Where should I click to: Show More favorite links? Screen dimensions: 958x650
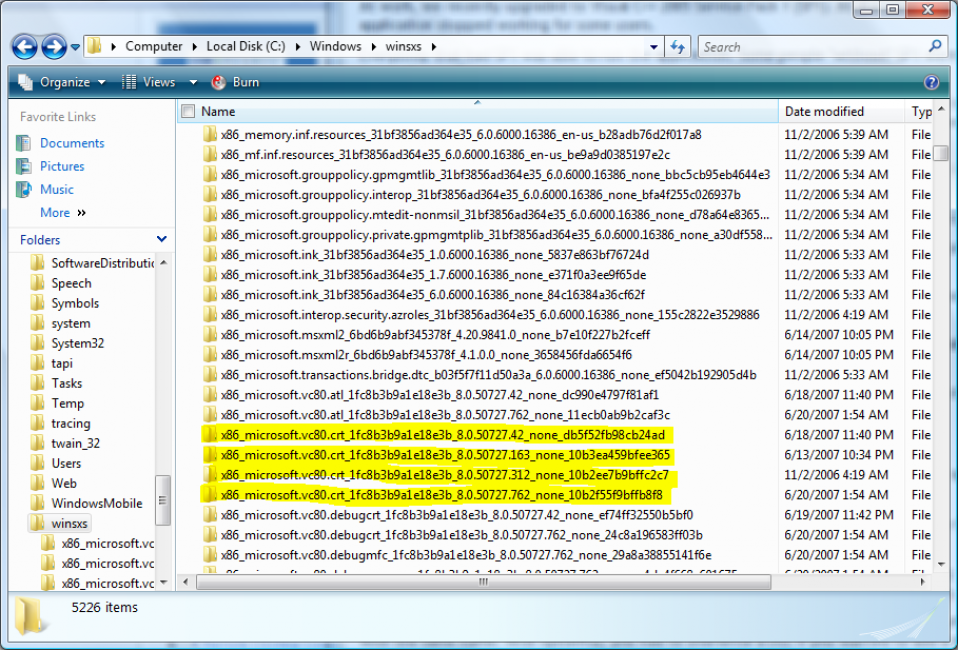[62, 213]
